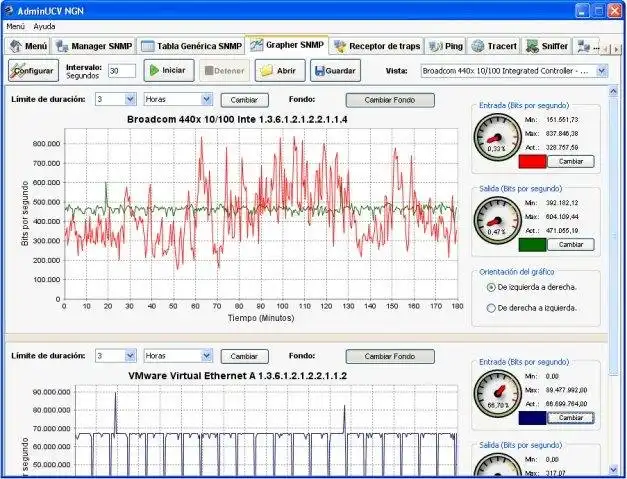Select the Tracert globe icon
This screenshot has height=479, width=627.
tap(477, 46)
